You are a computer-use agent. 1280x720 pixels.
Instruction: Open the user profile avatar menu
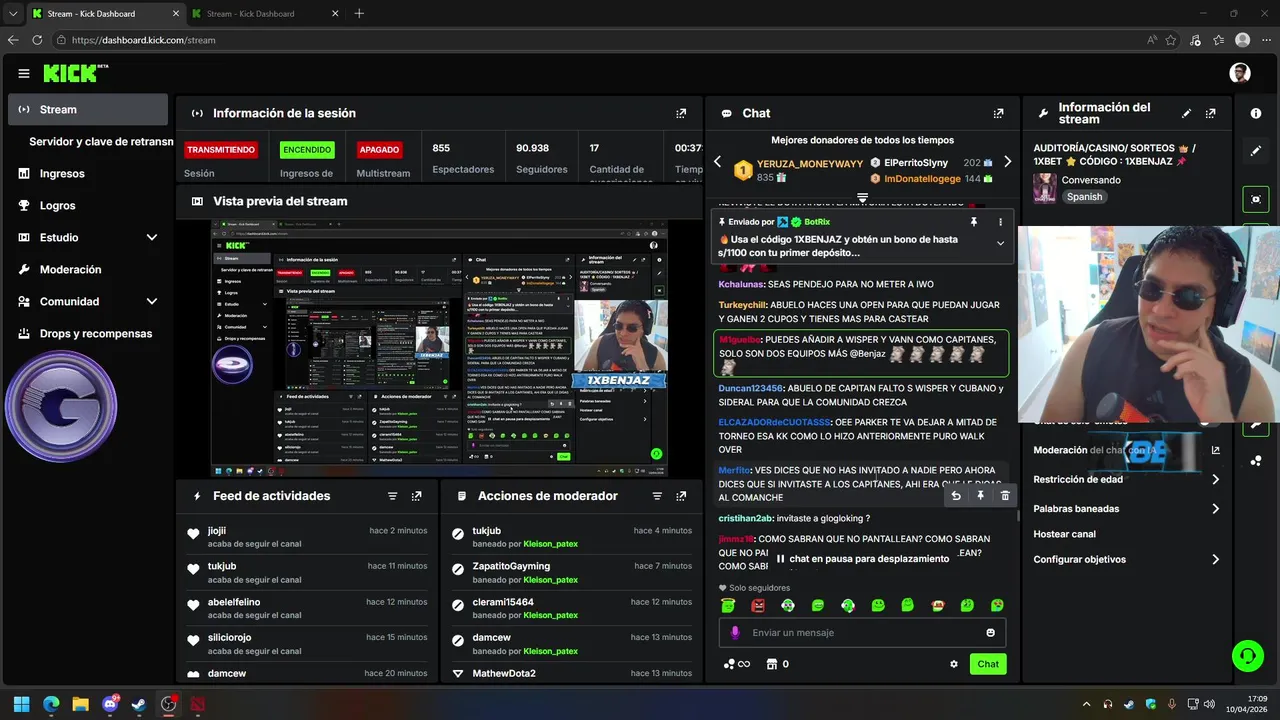pyautogui.click(x=1240, y=73)
